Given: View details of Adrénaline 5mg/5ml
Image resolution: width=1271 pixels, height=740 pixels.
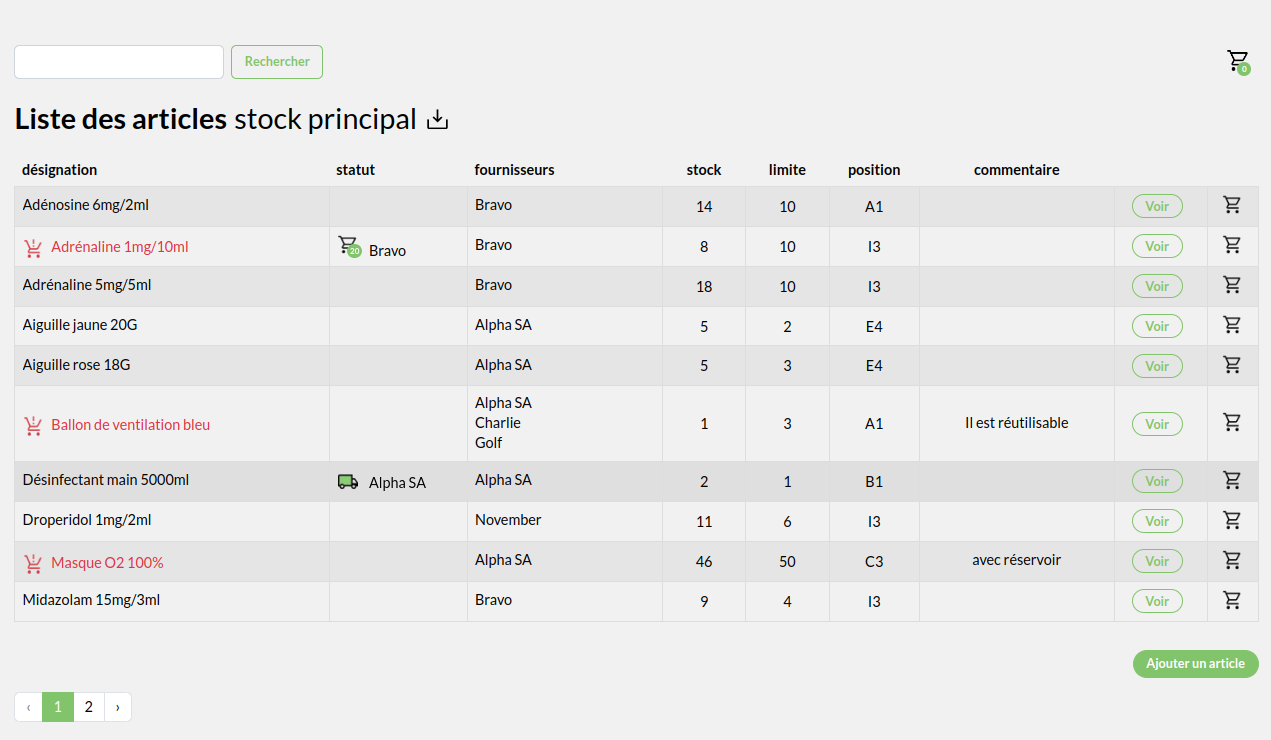Looking at the screenshot, I should (x=1157, y=286).
